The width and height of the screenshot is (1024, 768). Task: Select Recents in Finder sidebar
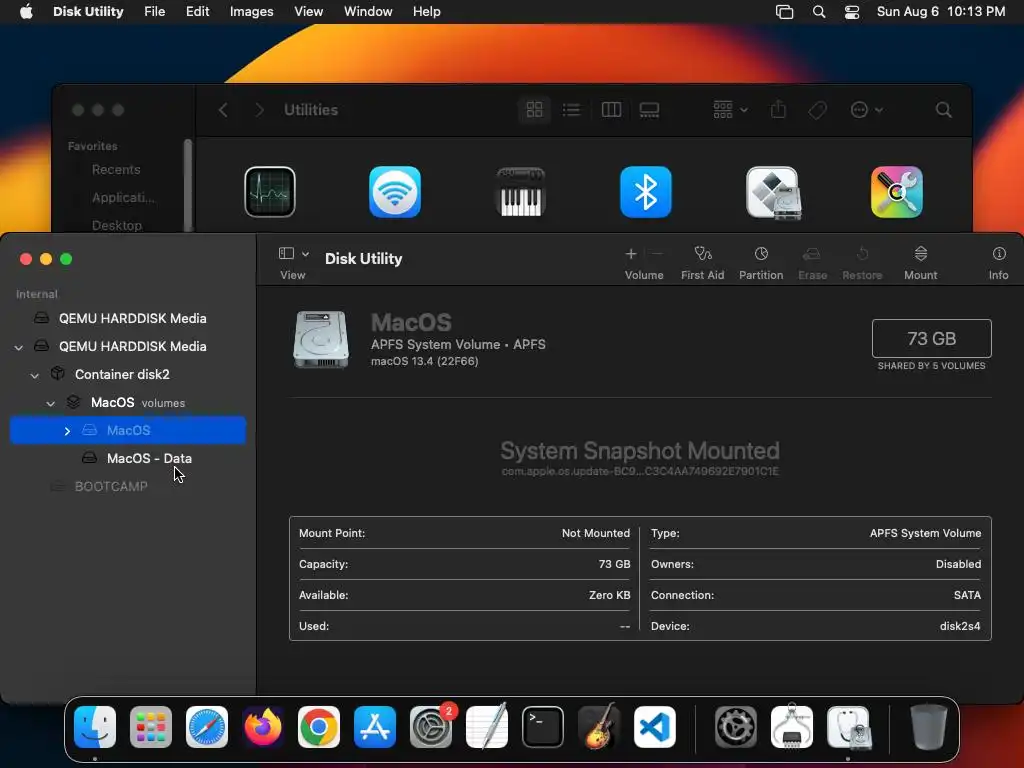coord(116,170)
